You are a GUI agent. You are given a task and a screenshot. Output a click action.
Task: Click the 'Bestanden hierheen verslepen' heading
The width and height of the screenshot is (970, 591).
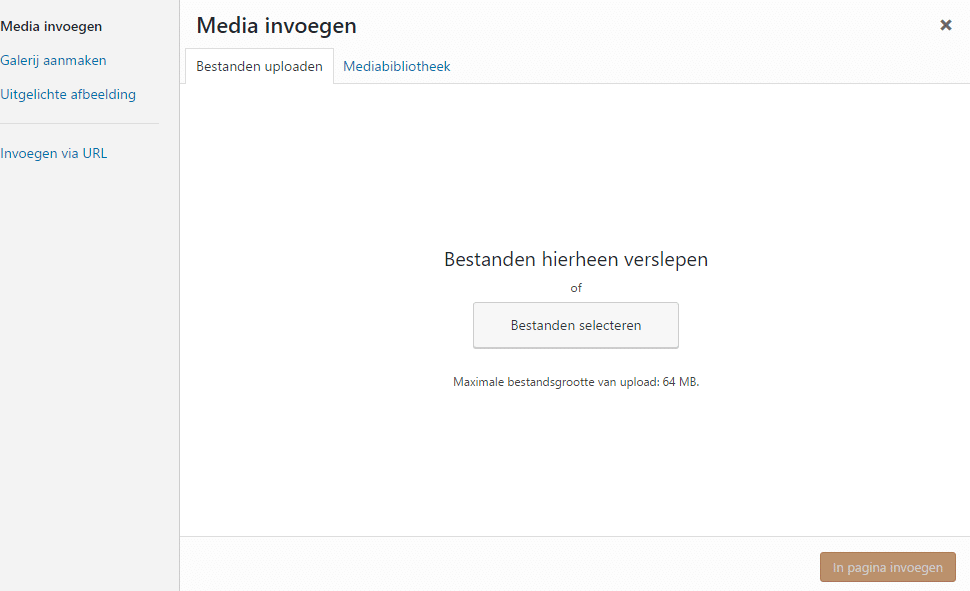click(575, 259)
